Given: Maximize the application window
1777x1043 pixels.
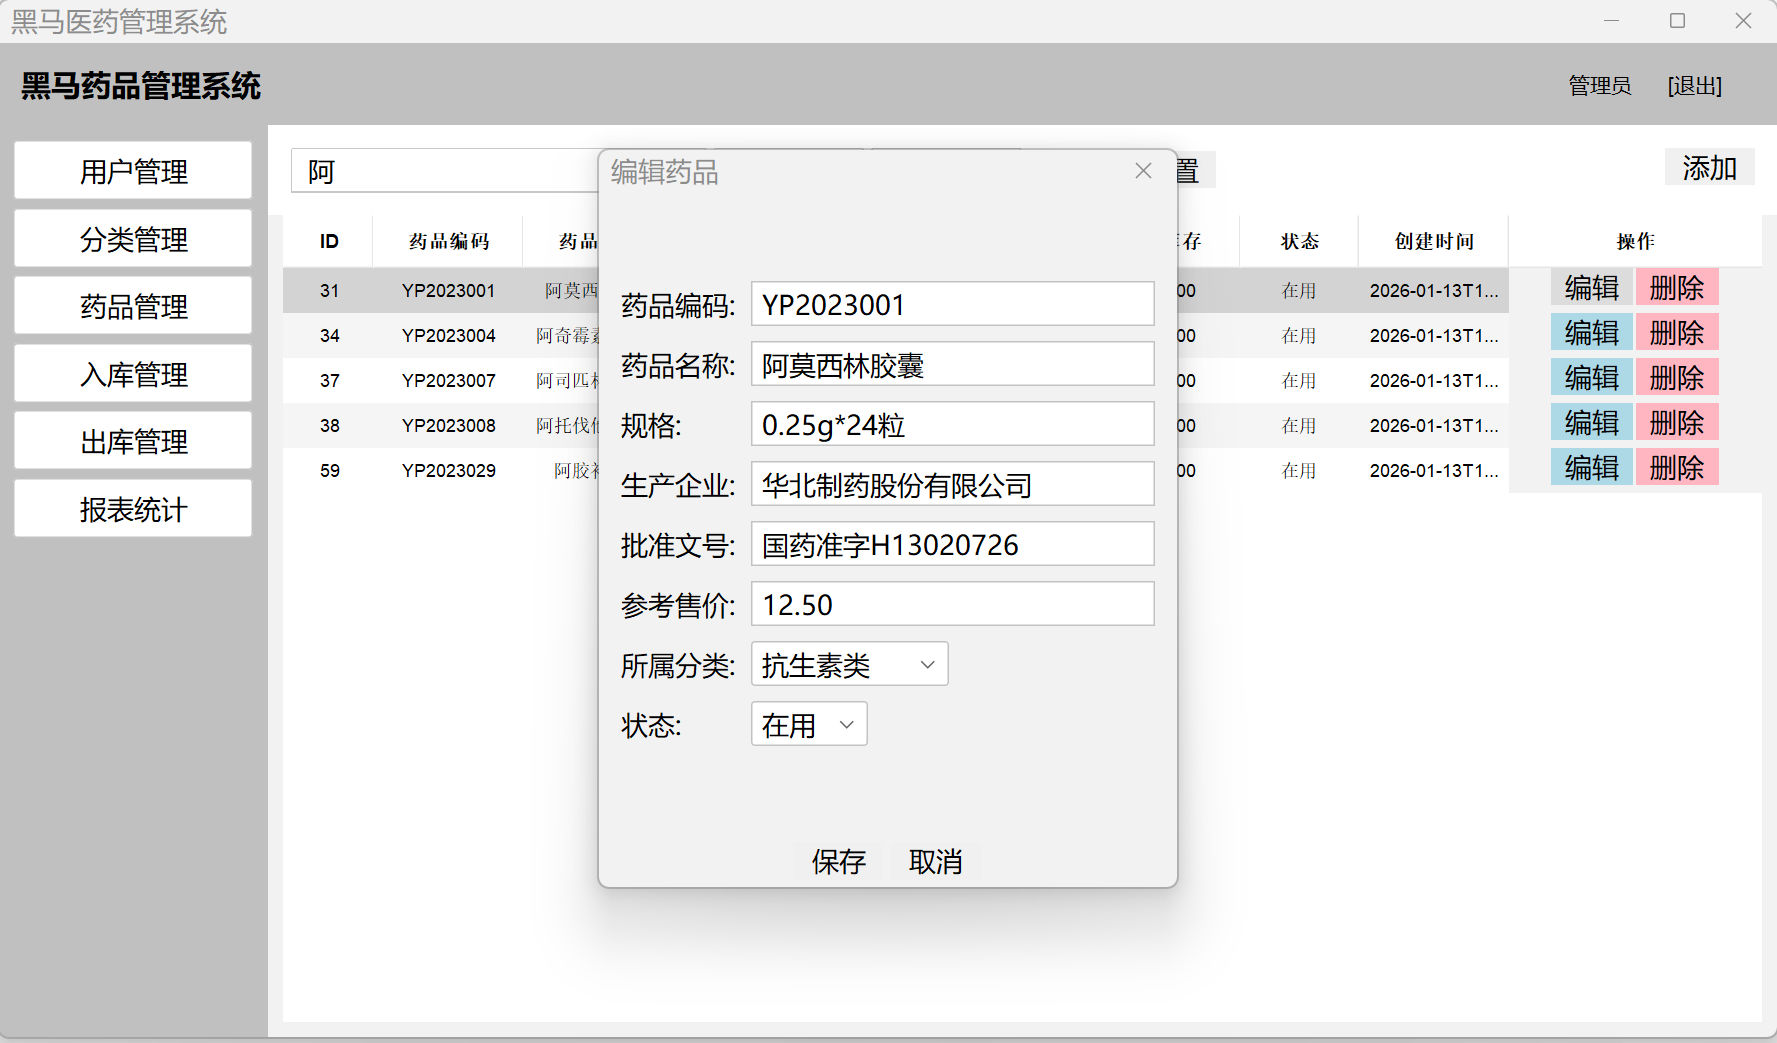Looking at the screenshot, I should pyautogui.click(x=1677, y=21).
